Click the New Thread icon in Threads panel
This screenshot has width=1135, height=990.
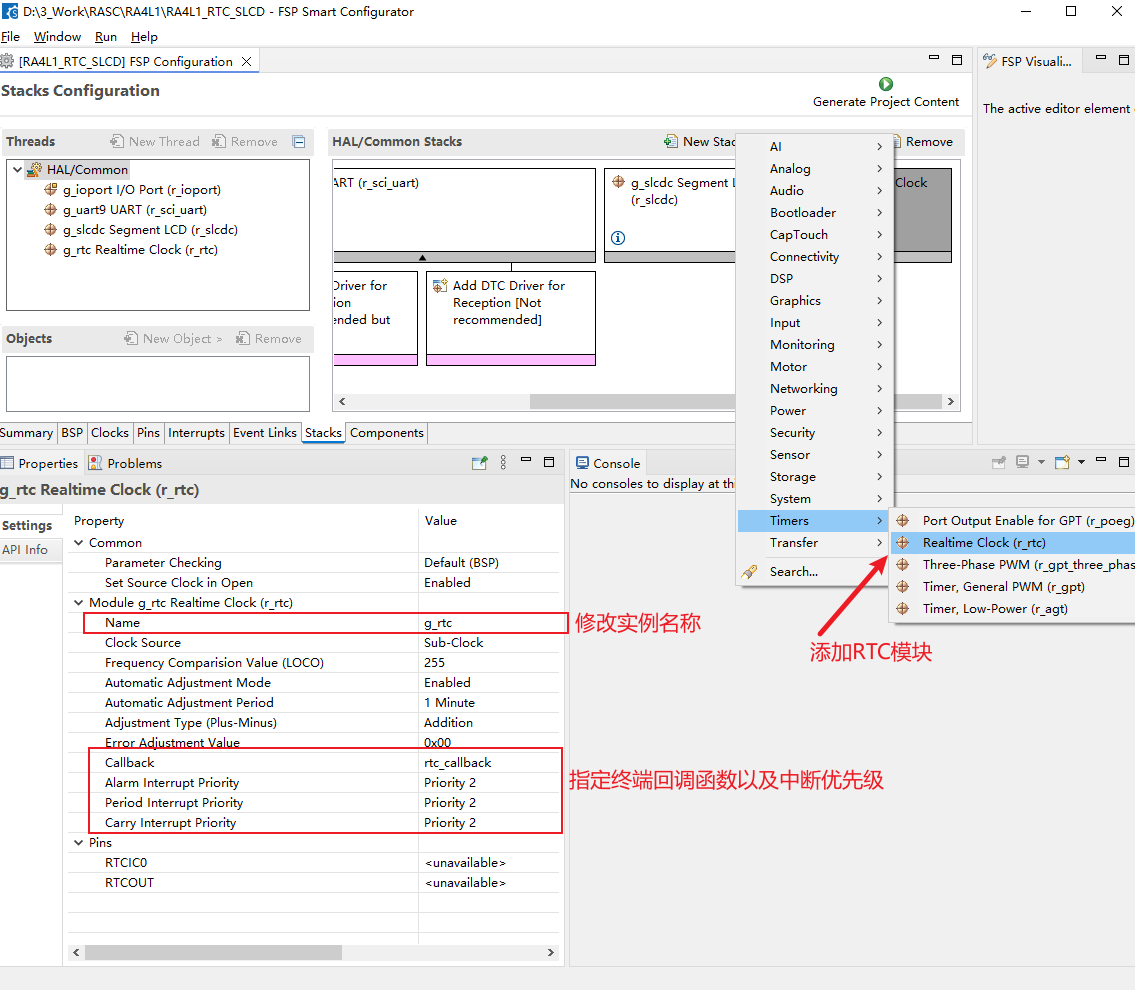coord(117,141)
